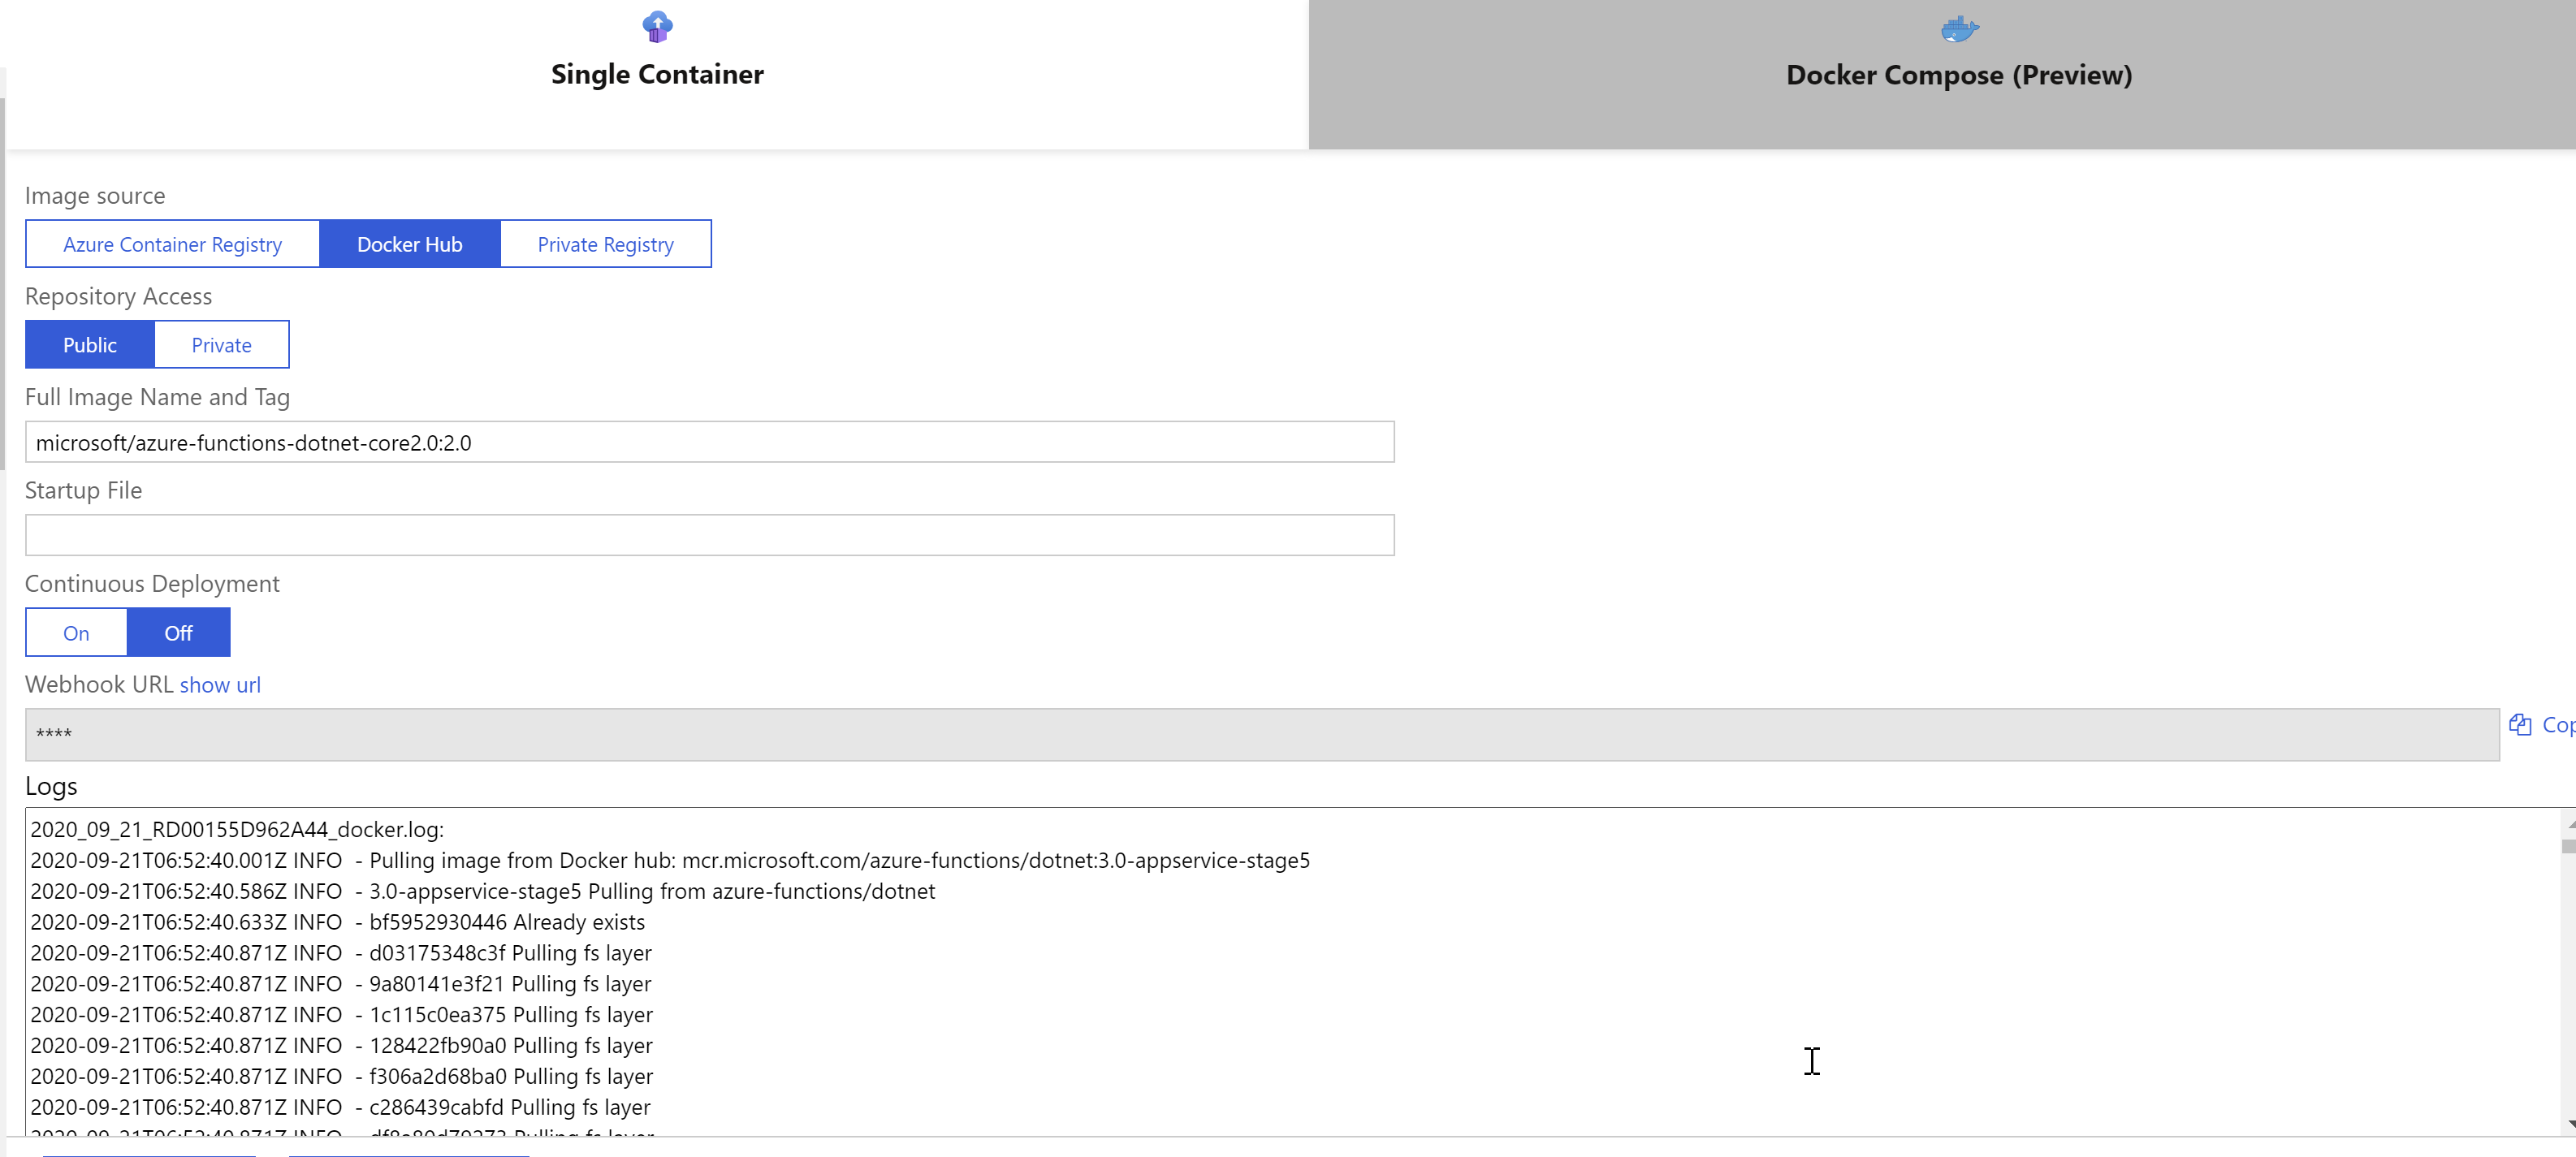
Task: Click the Docker Compose whale icon
Action: point(1958,27)
